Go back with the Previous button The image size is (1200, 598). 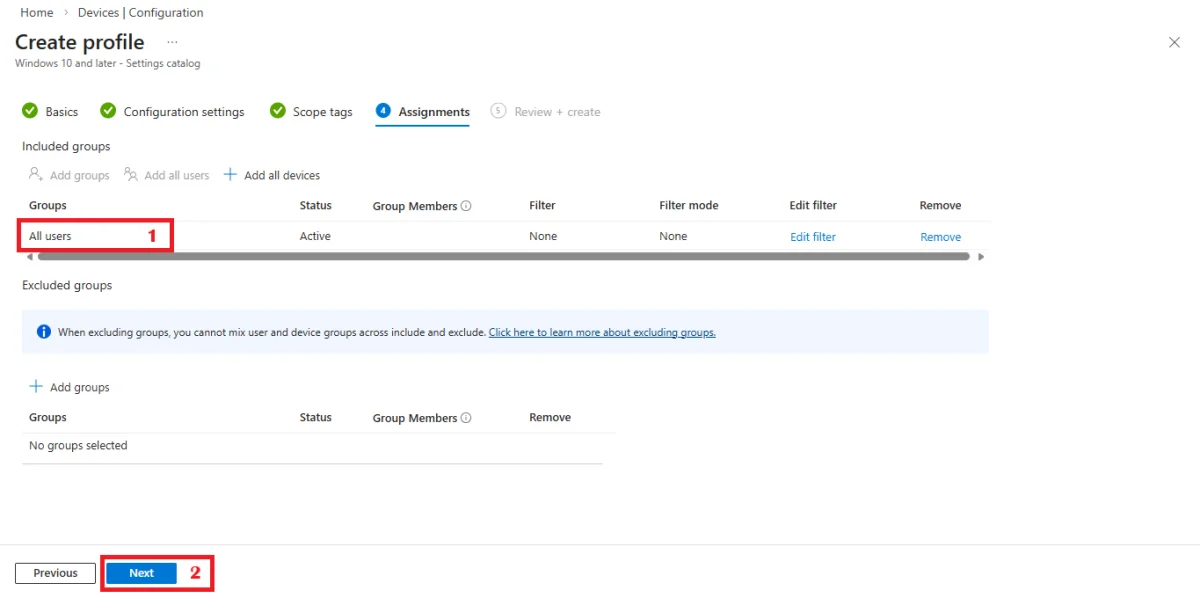click(55, 573)
